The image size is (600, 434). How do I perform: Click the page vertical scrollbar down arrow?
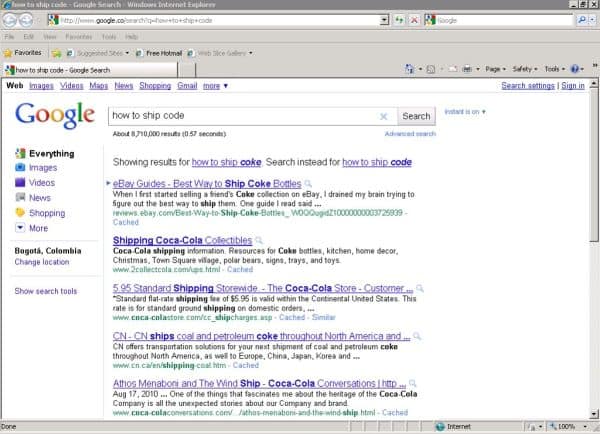594,414
